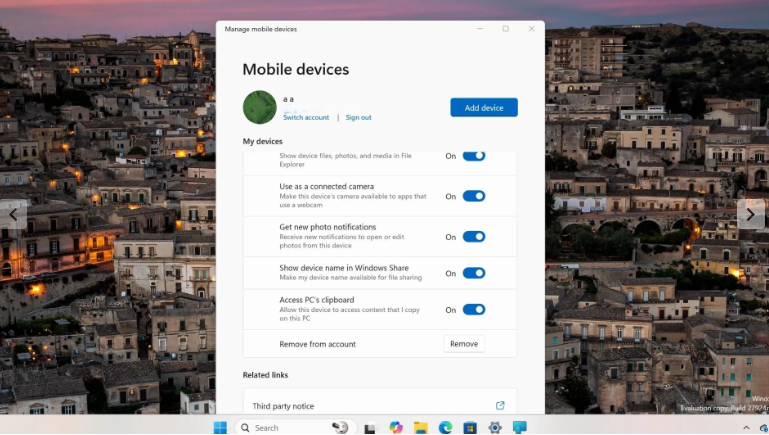Switch off Access PC's clipboard
The height and width of the screenshot is (435, 769).
point(474,310)
